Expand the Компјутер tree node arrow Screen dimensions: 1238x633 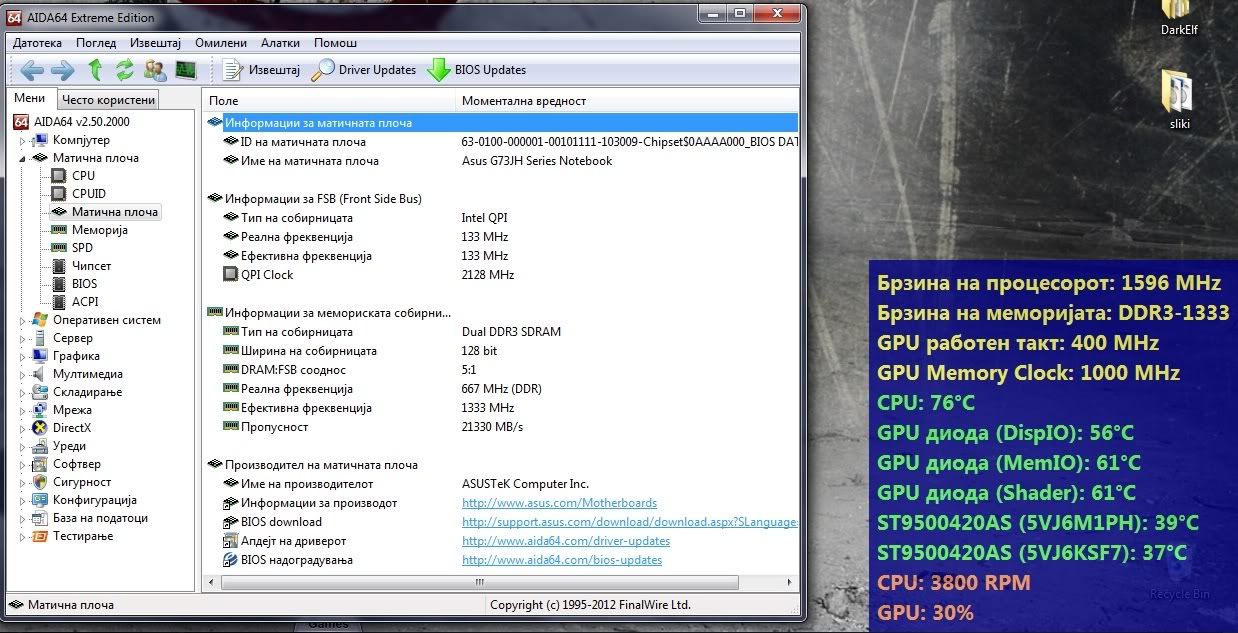point(23,141)
